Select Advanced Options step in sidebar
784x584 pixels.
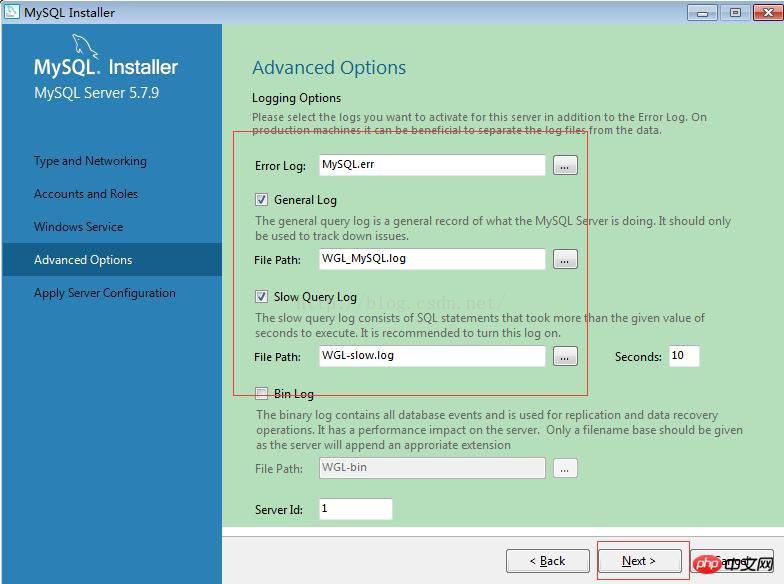(x=112, y=260)
